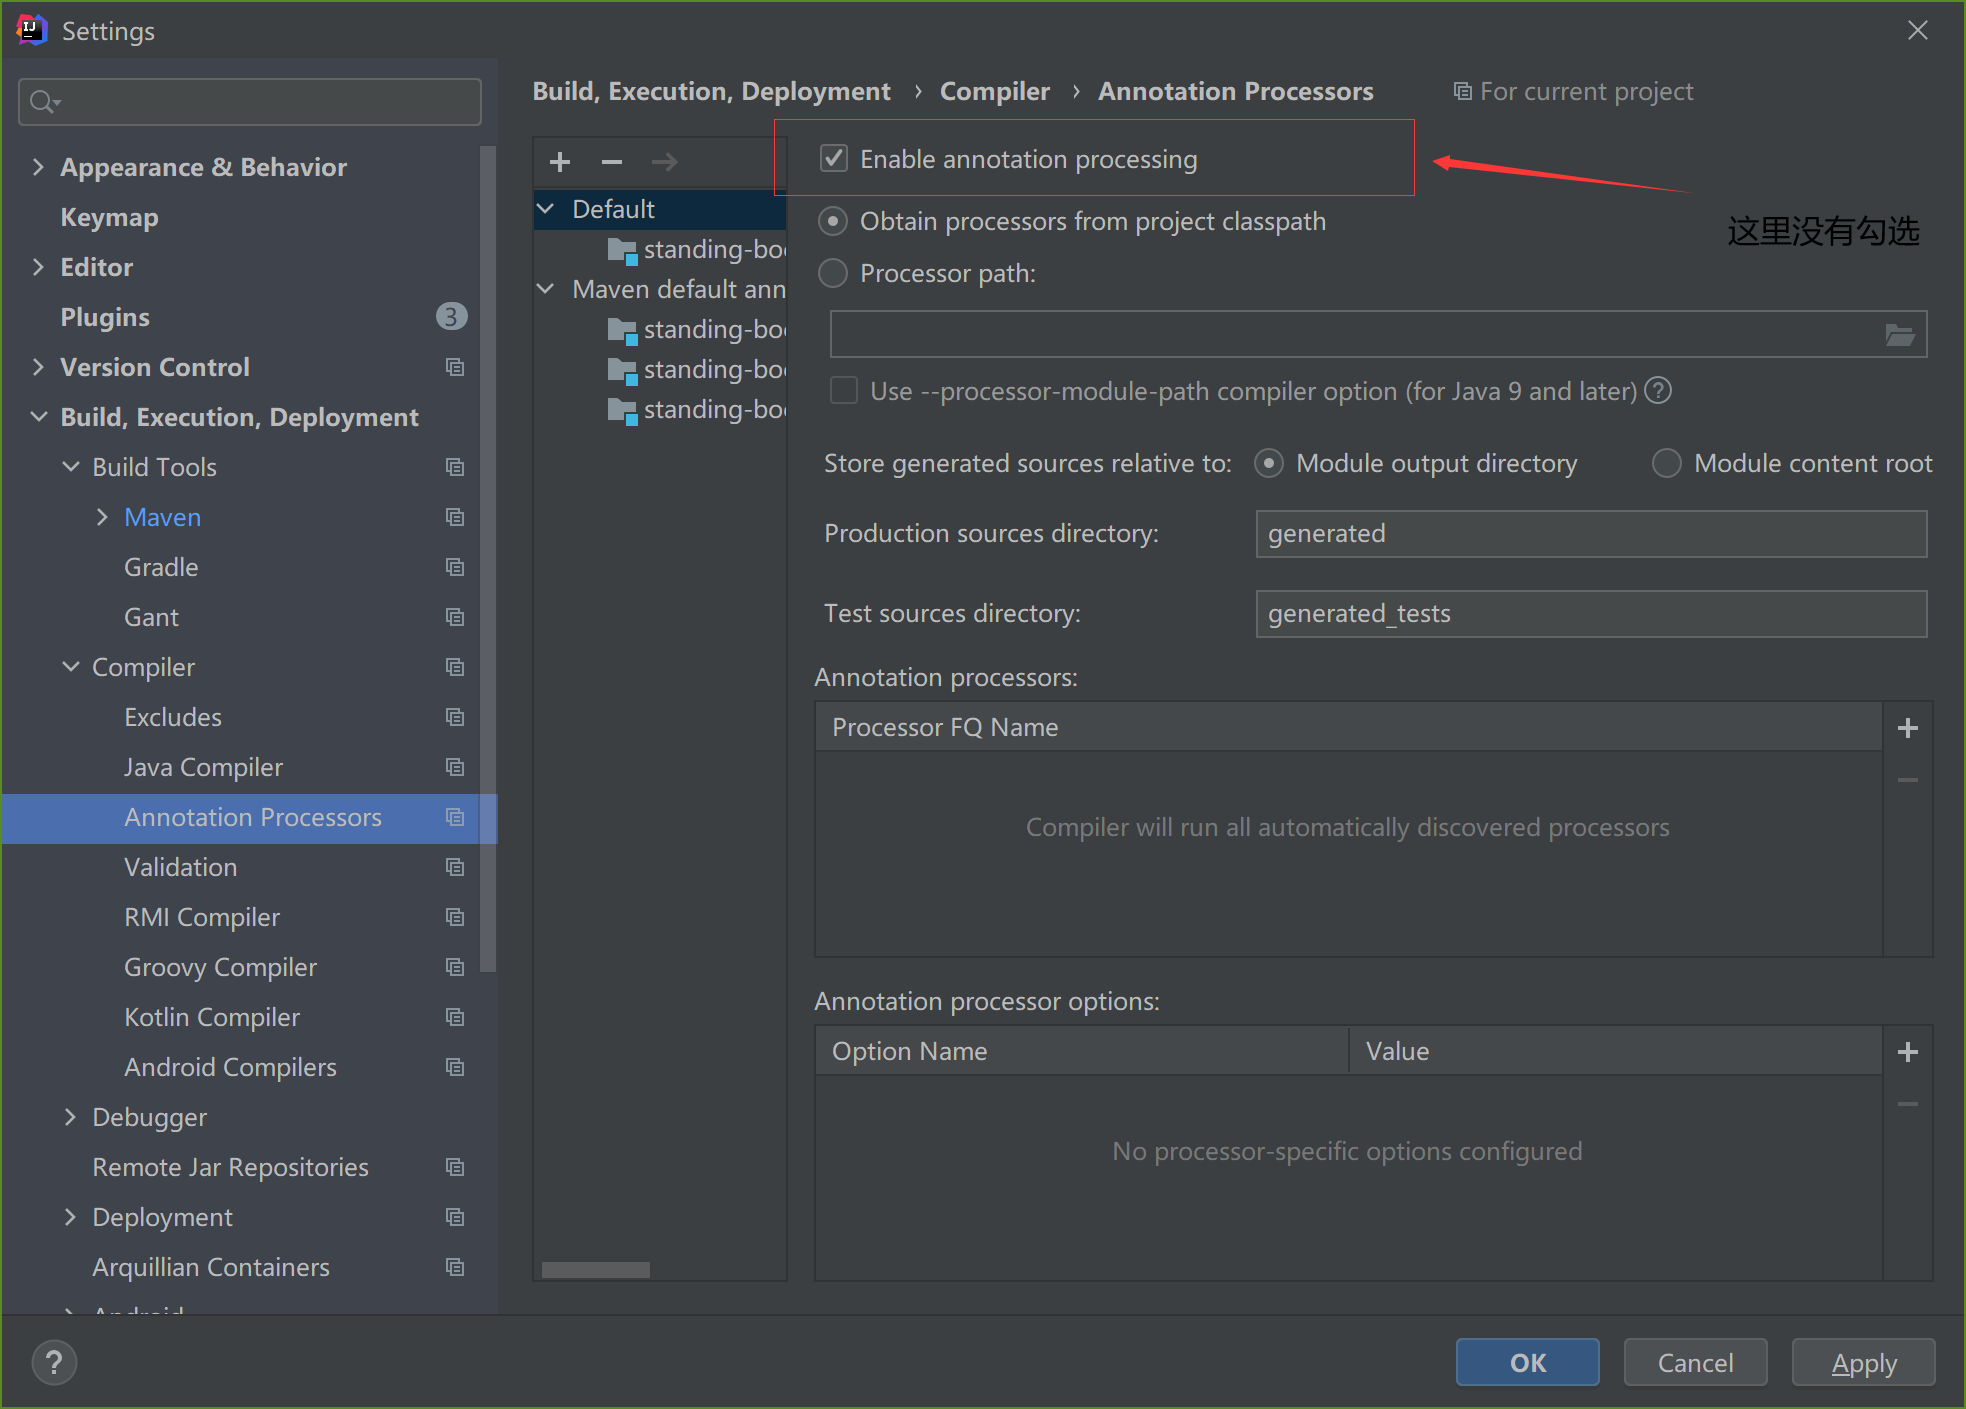
Task: Click the horizontal scrollbar under the profiles list
Action: click(596, 1270)
